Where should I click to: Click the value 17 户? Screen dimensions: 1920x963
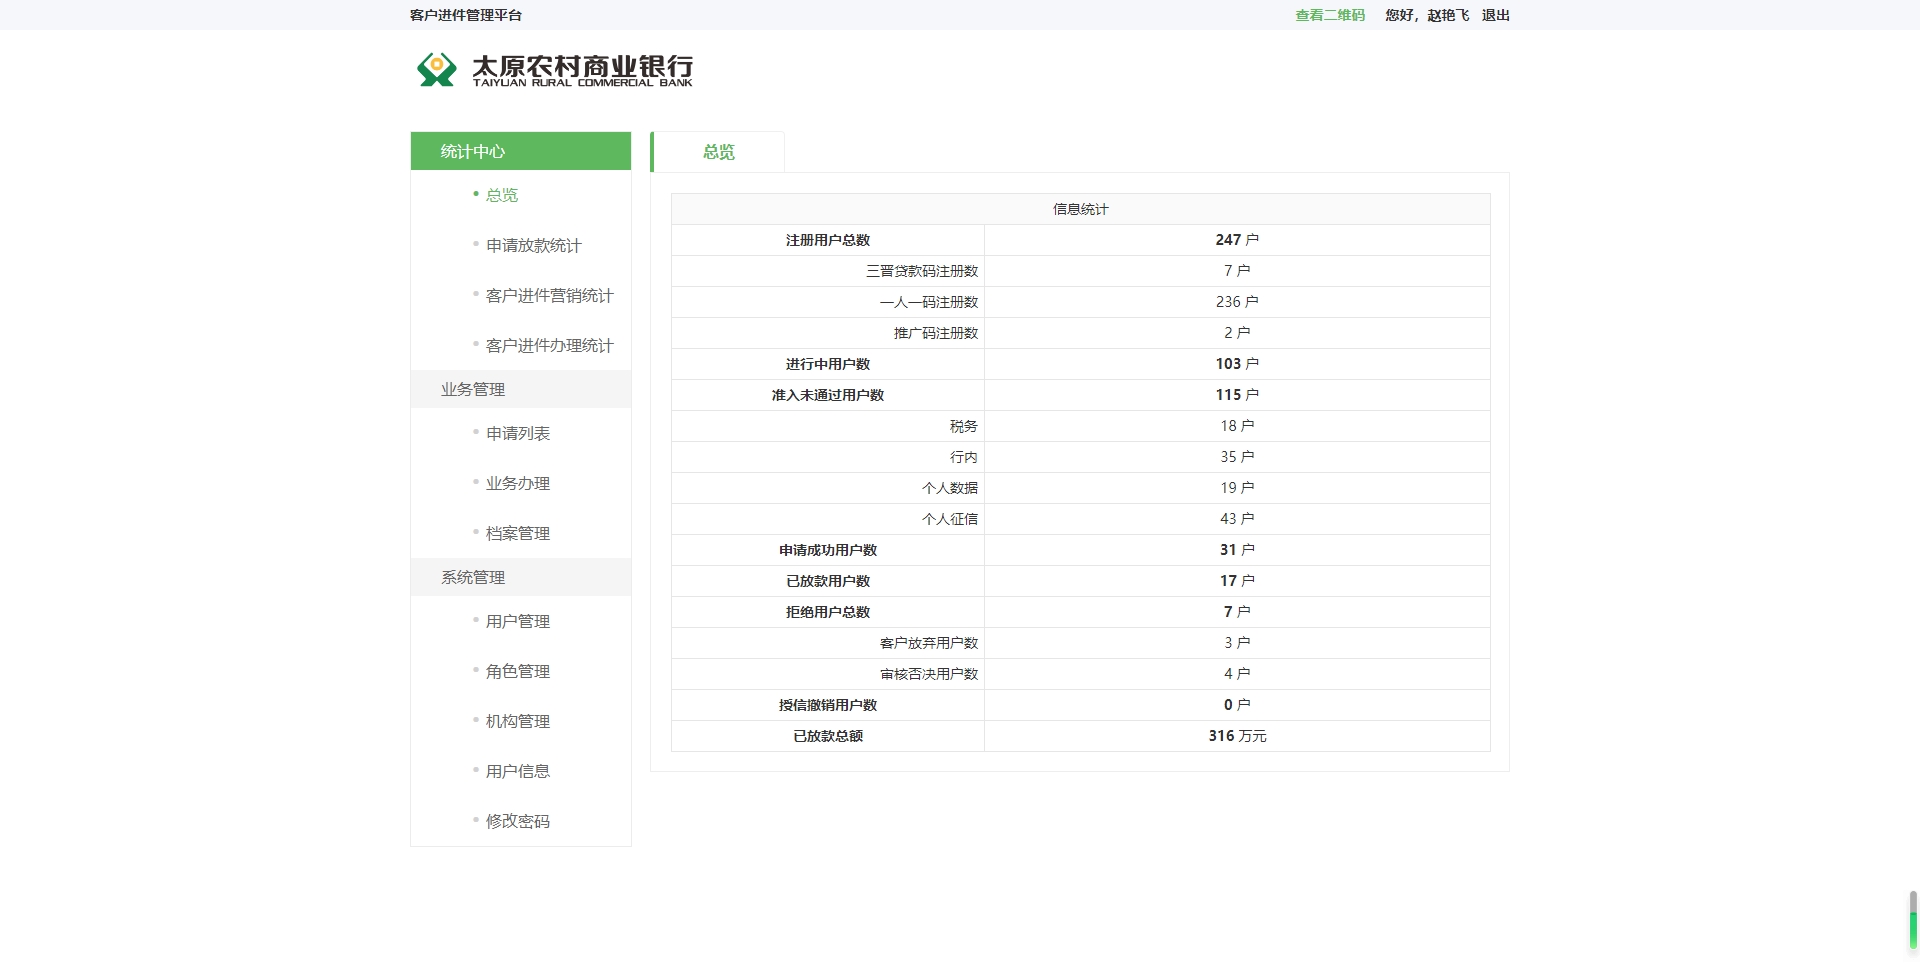point(1237,581)
